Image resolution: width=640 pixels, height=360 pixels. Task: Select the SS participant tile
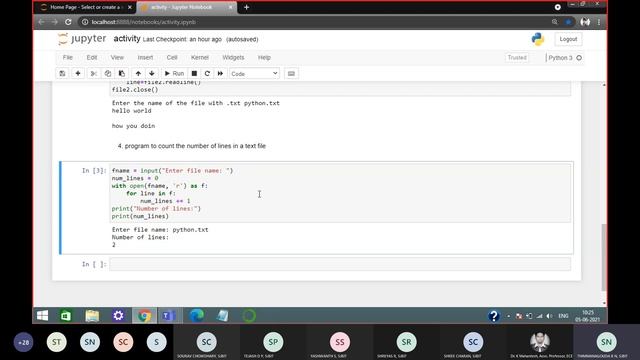340,342
